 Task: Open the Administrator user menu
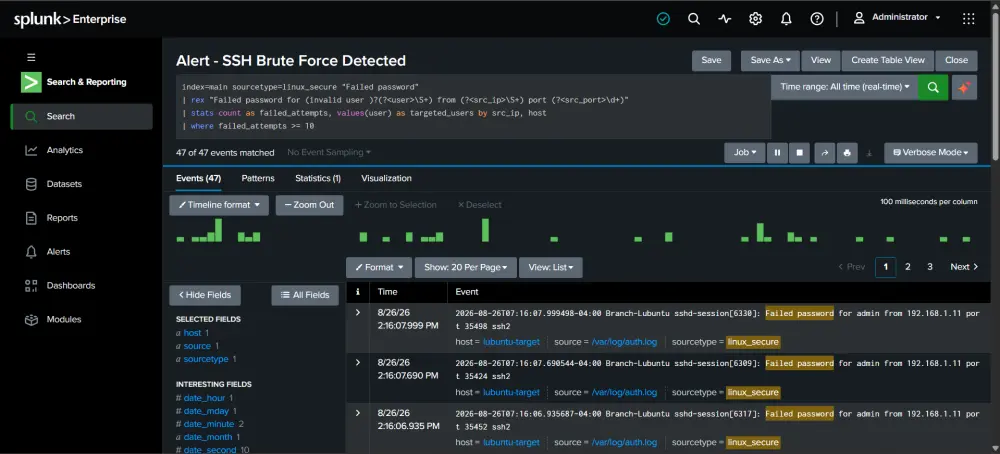click(897, 18)
